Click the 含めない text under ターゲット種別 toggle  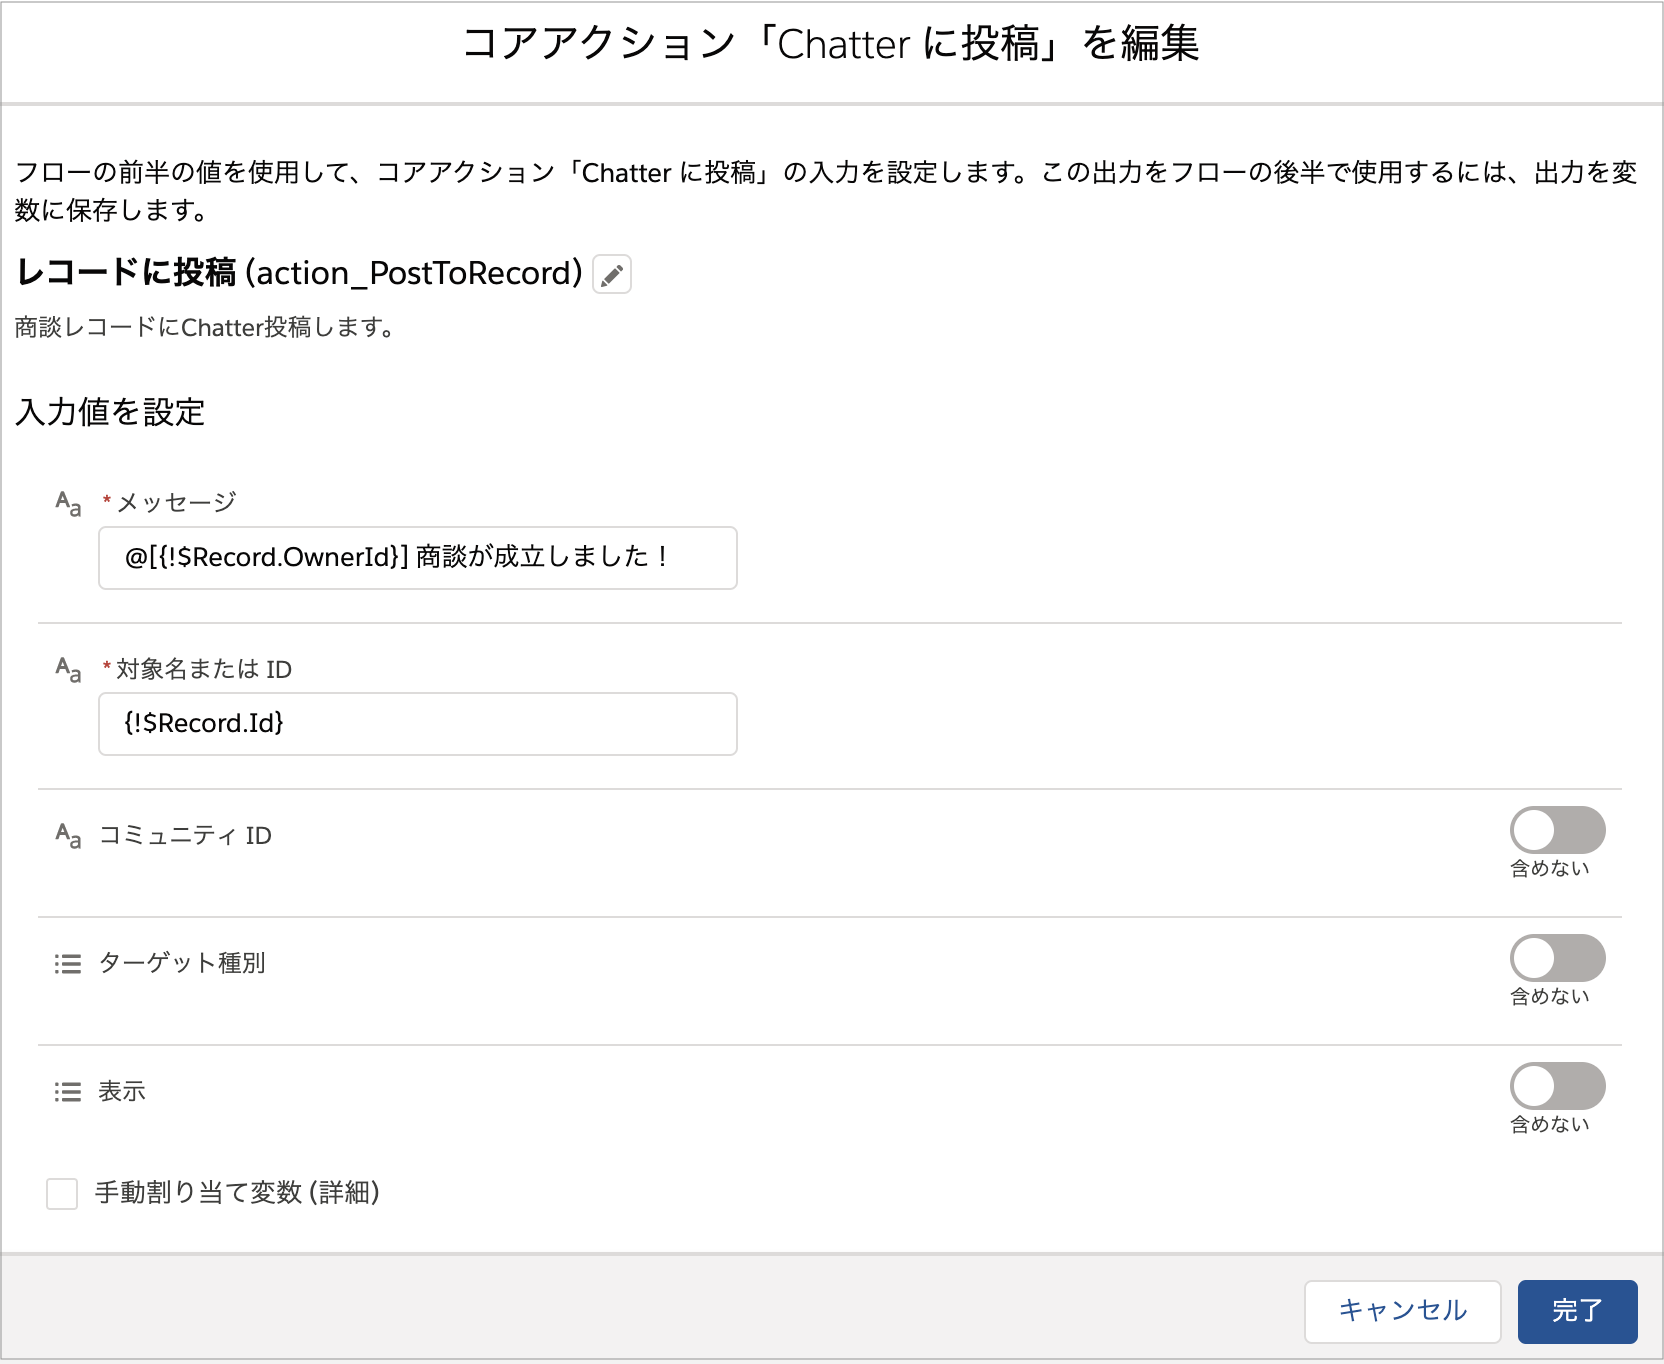[x=1550, y=997]
